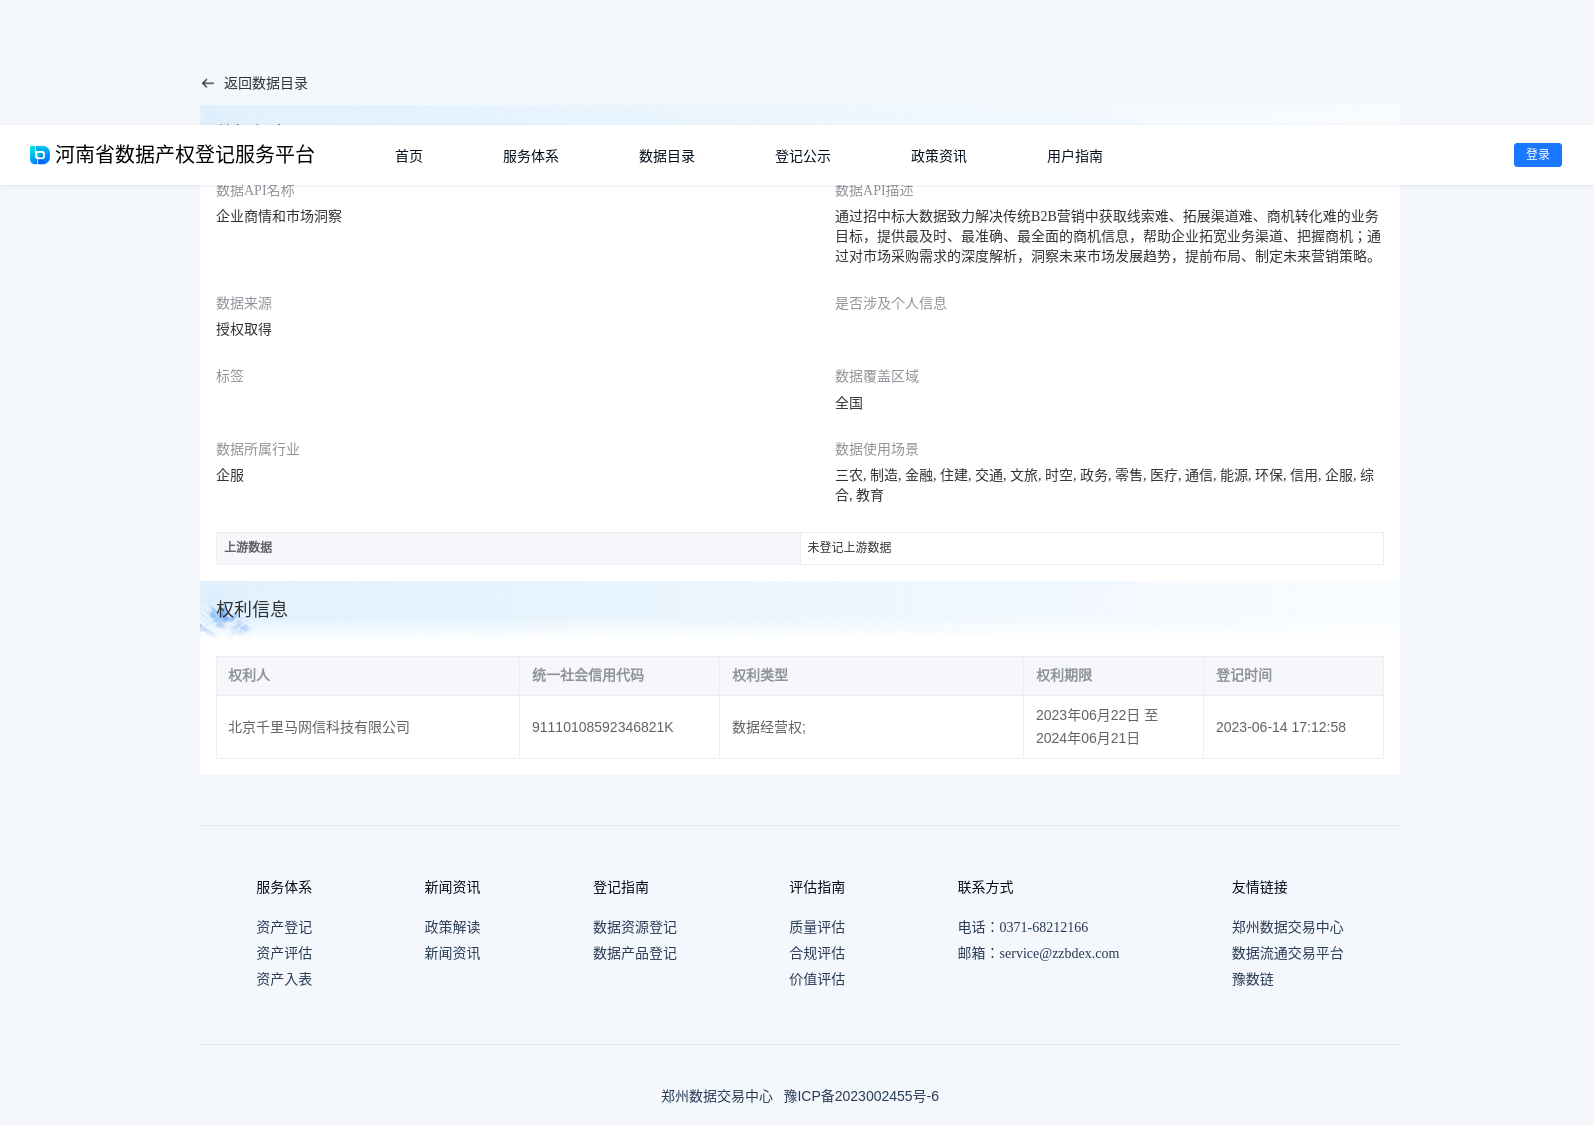Open 数据产品登记 footer link
This screenshot has height=1125, width=1594.
(x=635, y=954)
